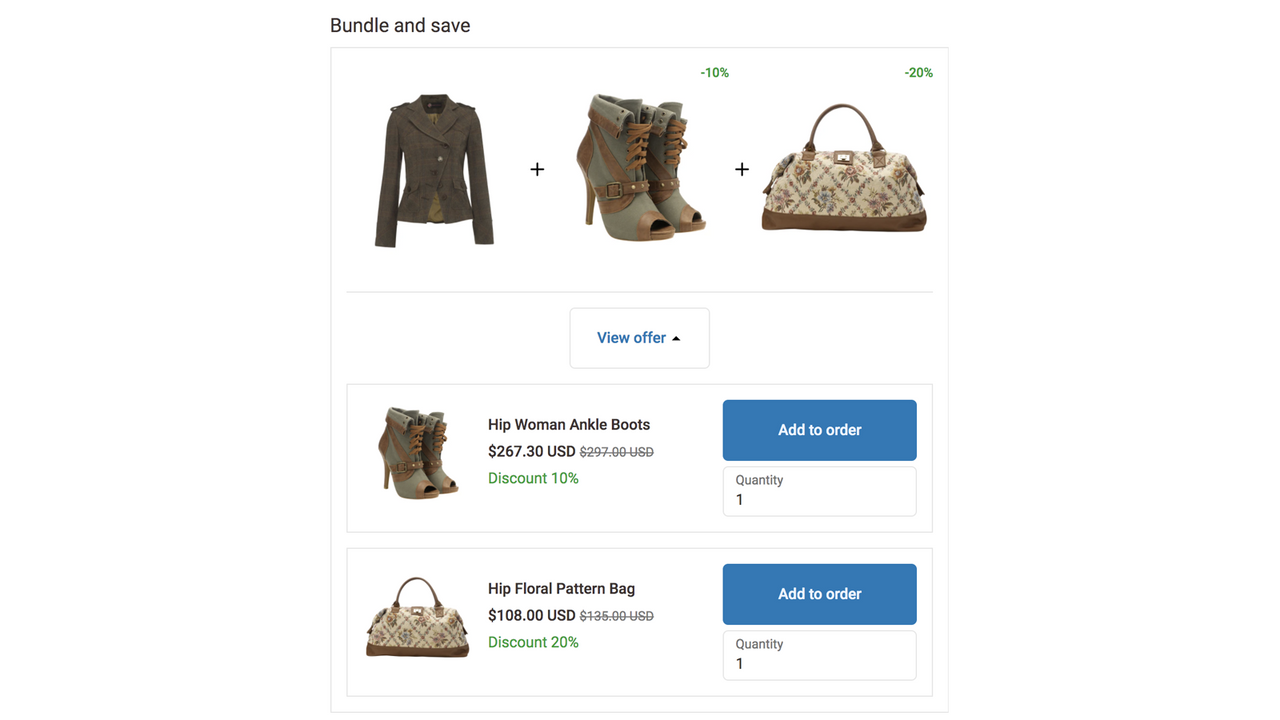
Task: Click the boots image in the bundle
Action: pyautogui.click(x=639, y=168)
